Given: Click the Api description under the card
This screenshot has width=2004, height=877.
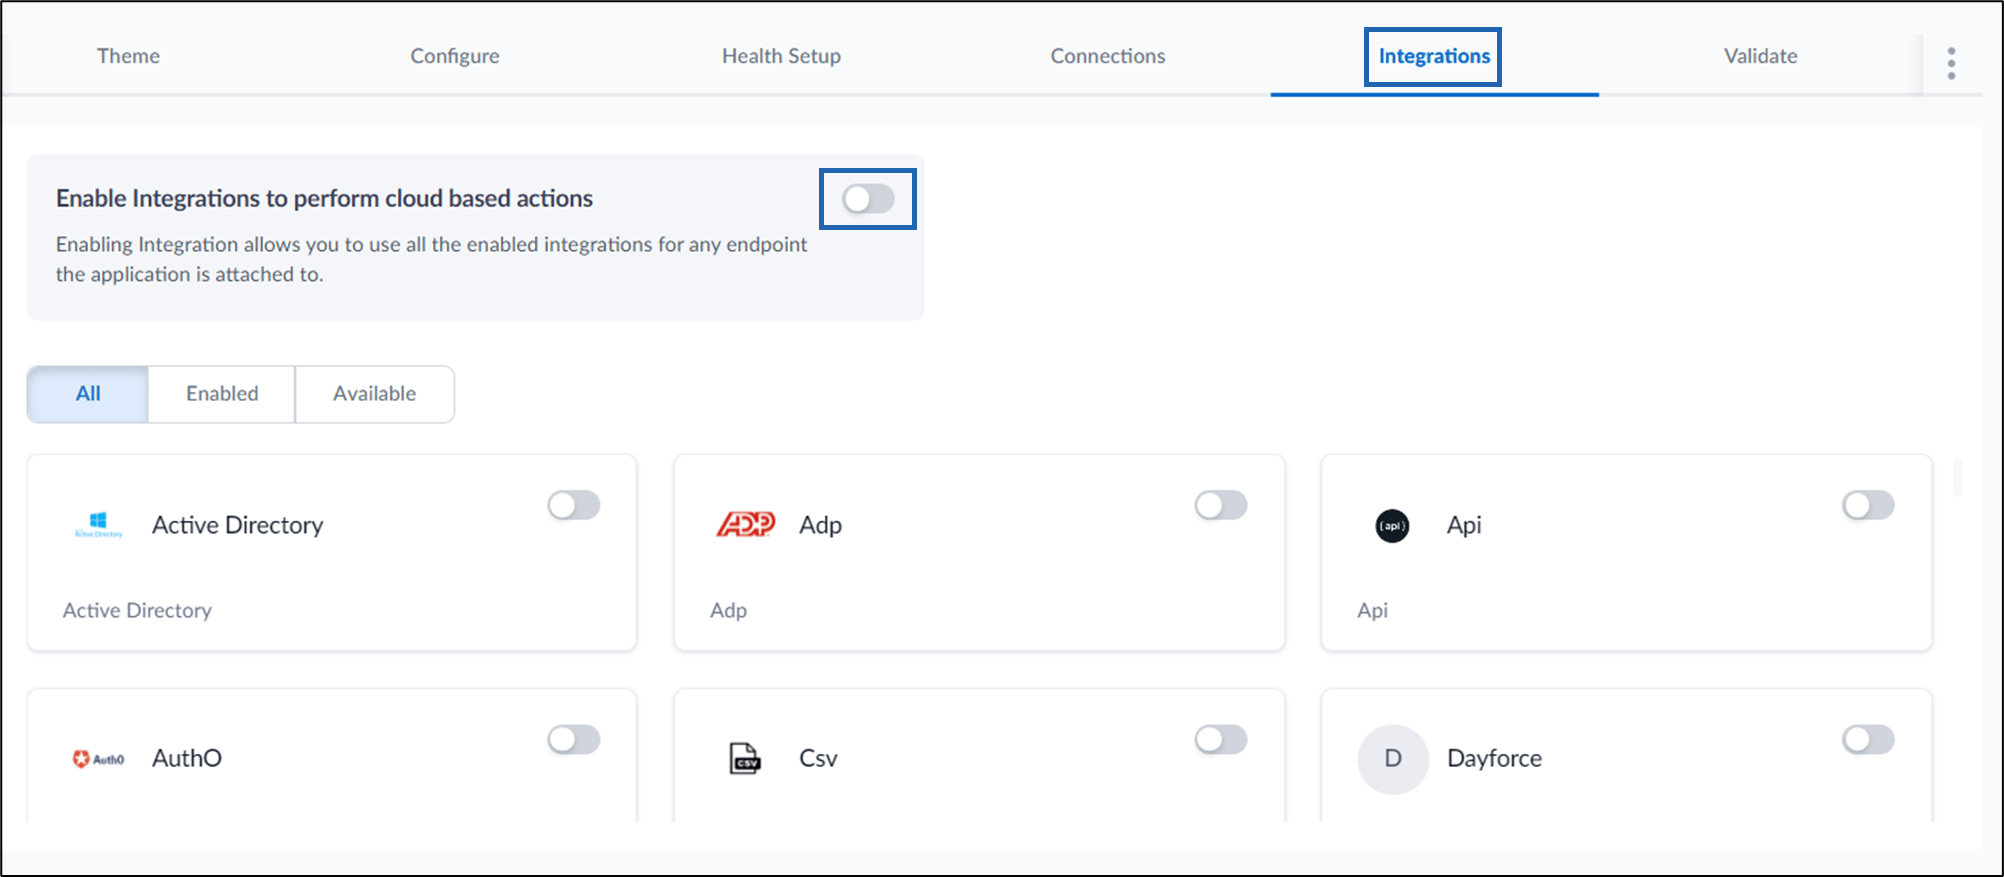Looking at the screenshot, I should (1372, 610).
